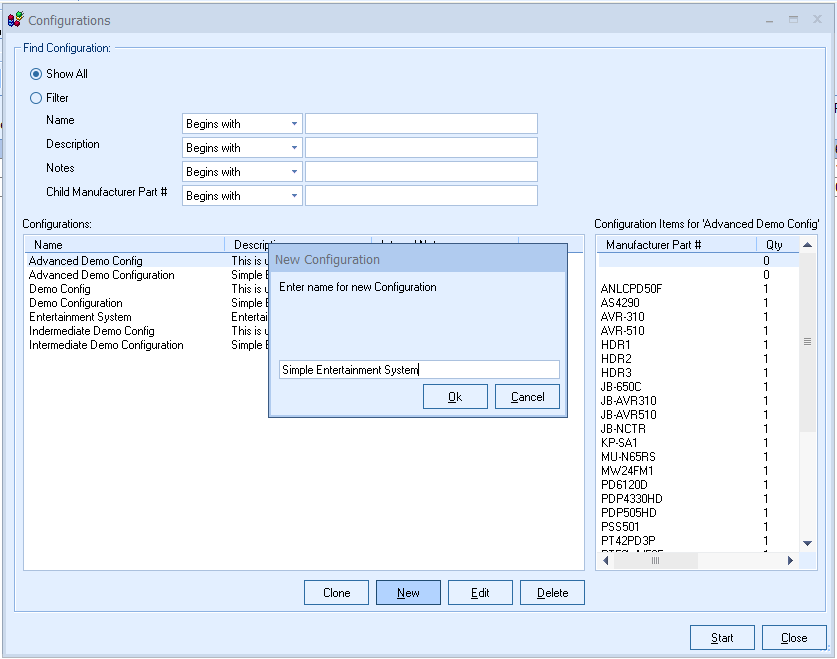This screenshot has width=837, height=659.
Task: Click the Edit button
Action: tap(480, 593)
